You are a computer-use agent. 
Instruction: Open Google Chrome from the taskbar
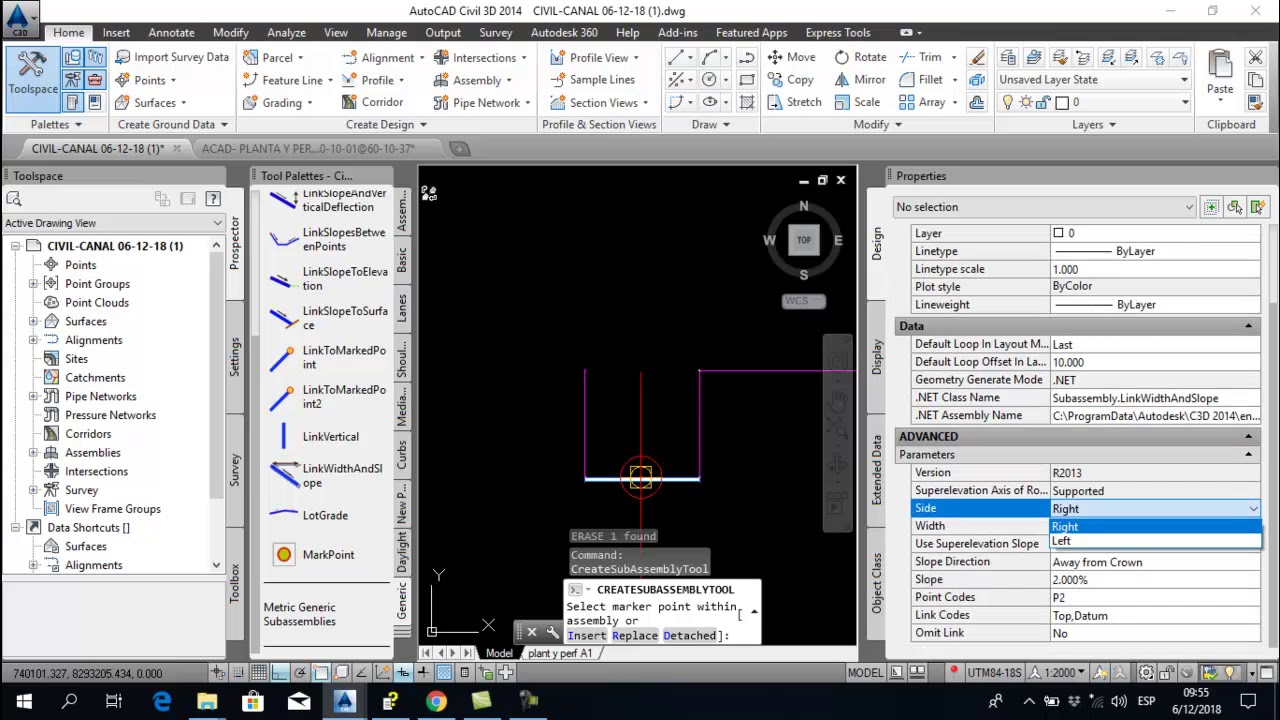click(436, 701)
